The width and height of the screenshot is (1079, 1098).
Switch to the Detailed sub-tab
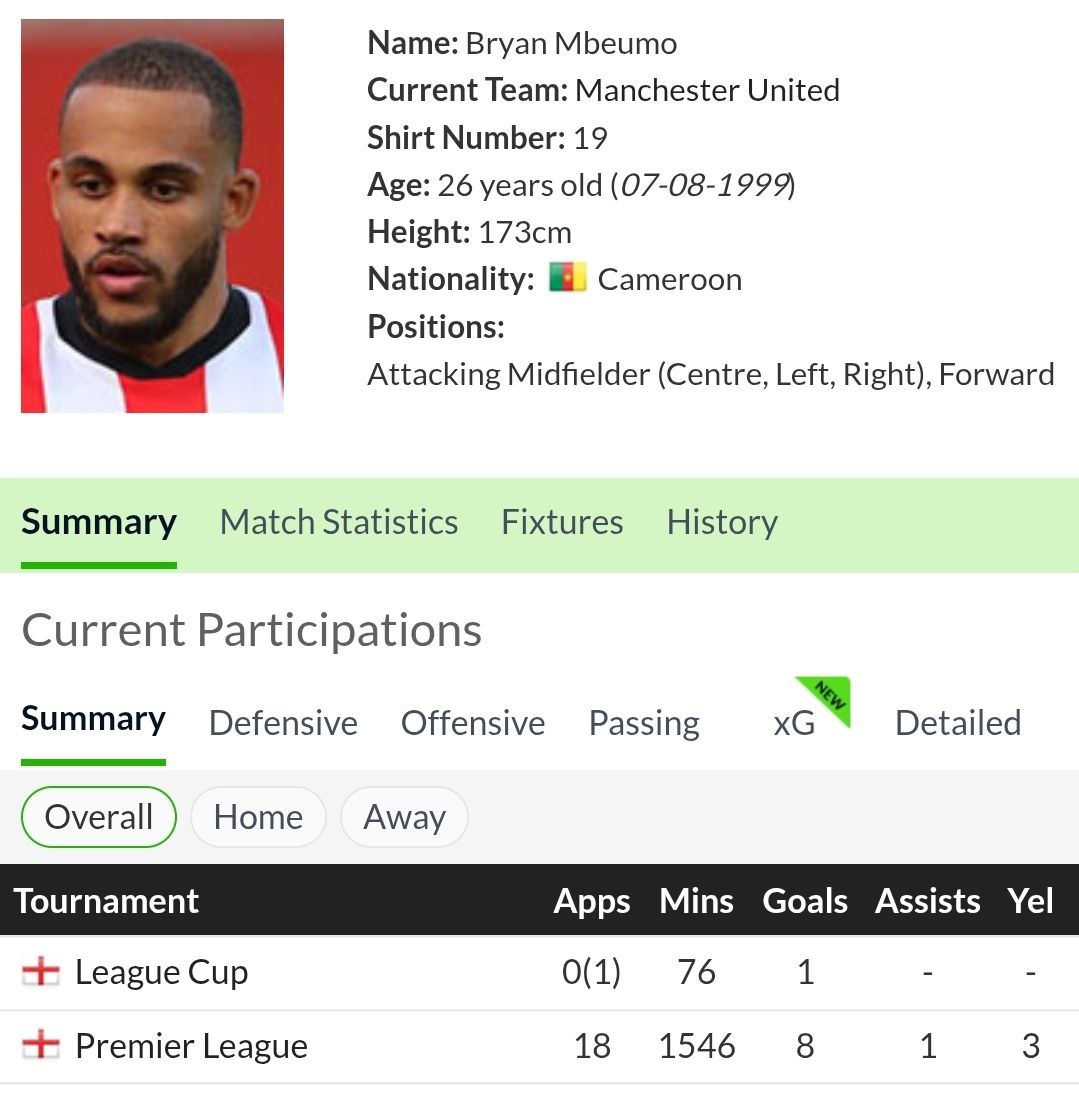point(958,723)
